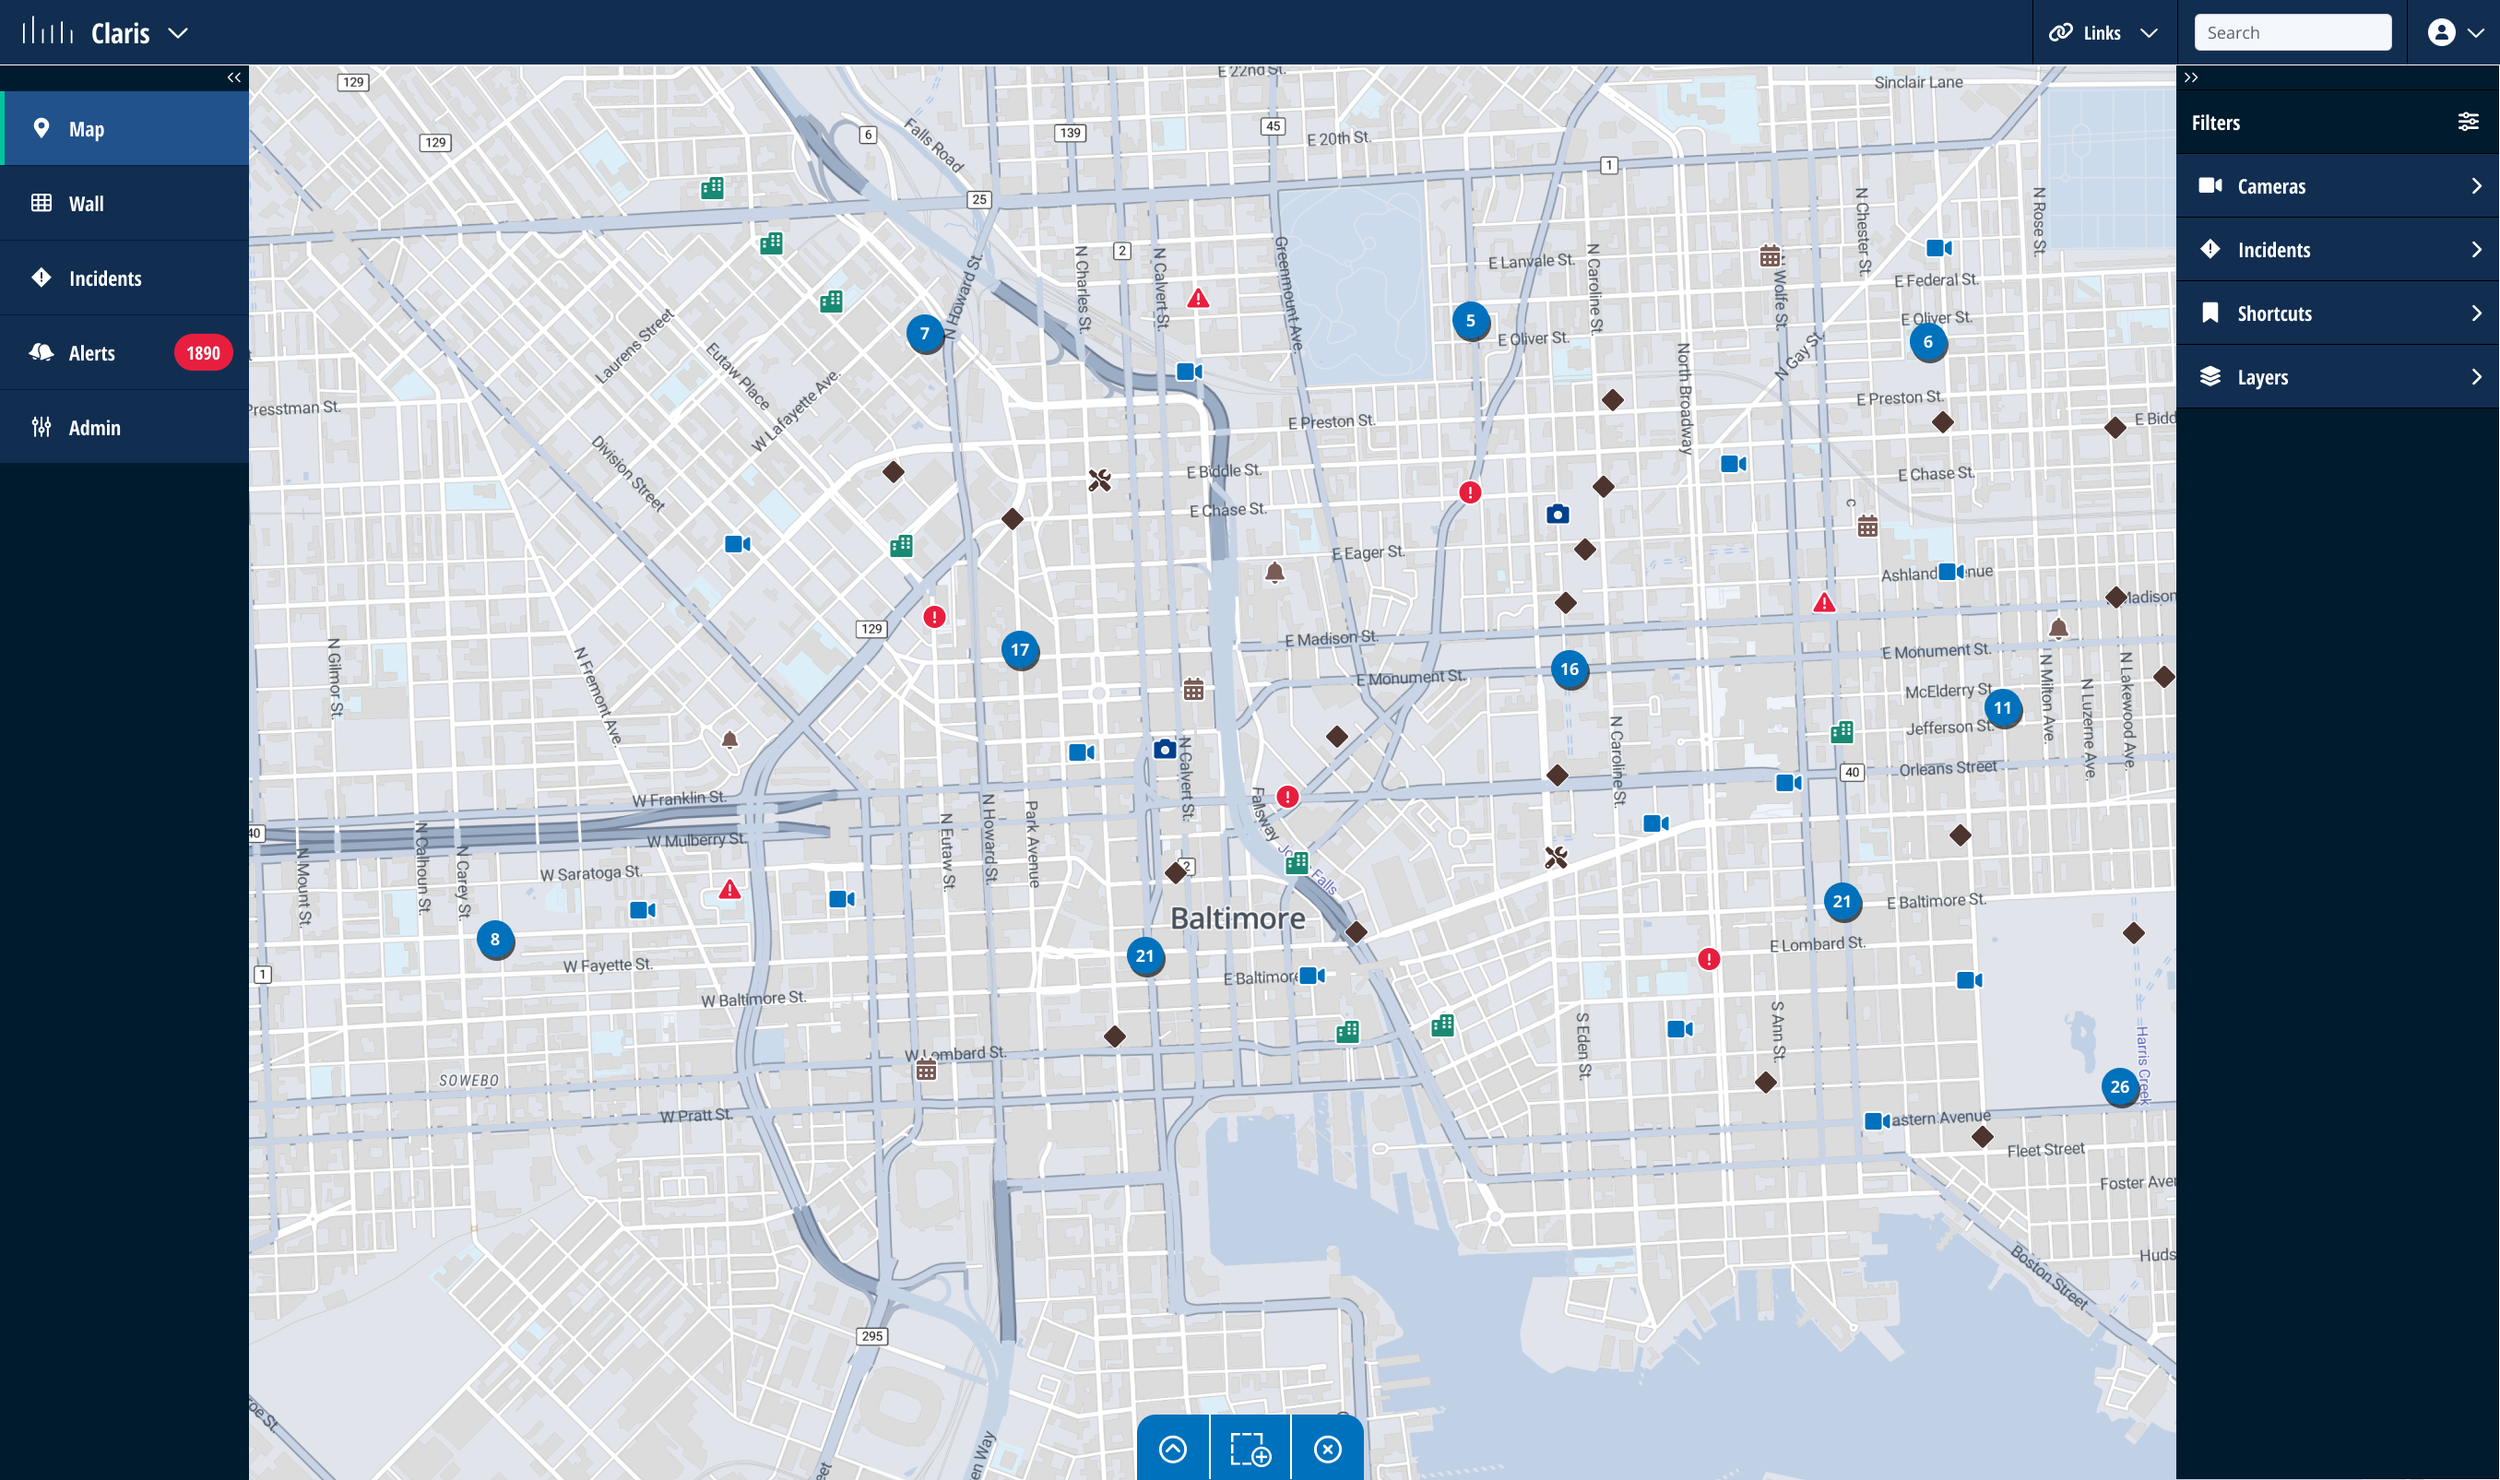Expand the Cameras filter section
Viewport: 2500px width, 1480px height.
(2337, 186)
